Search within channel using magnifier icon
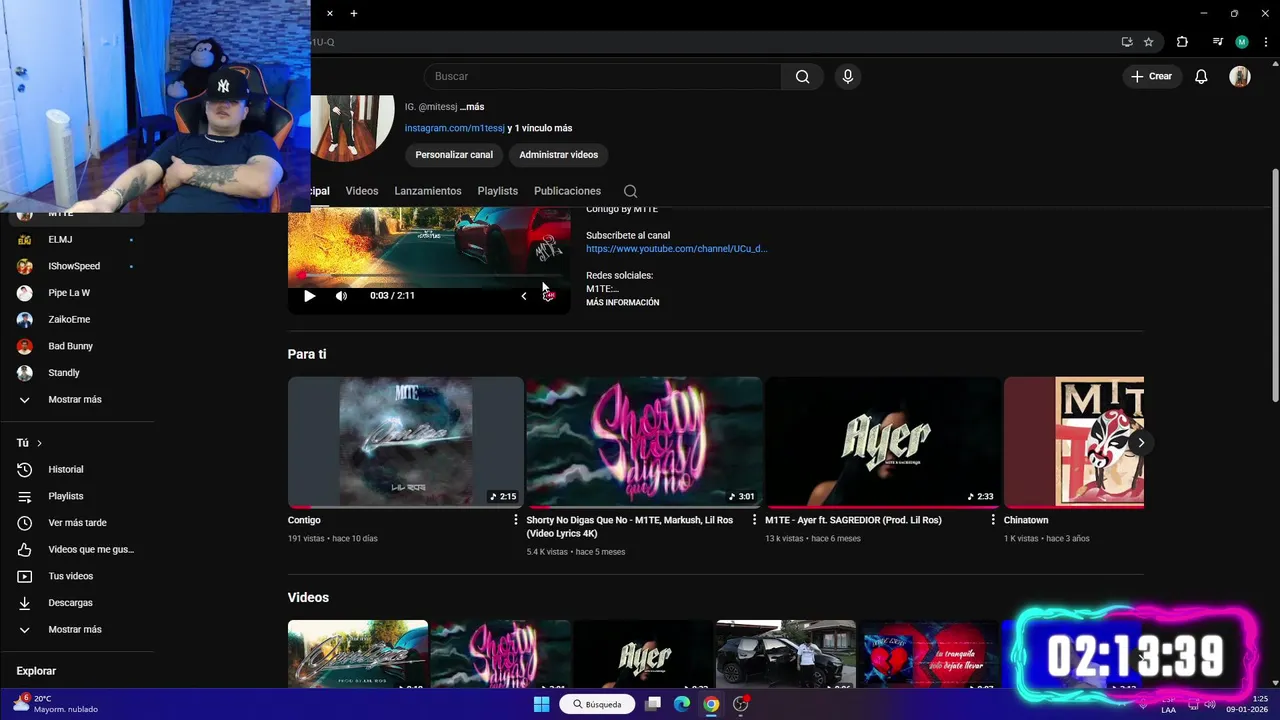Viewport: 1280px width, 720px height. 630,191
